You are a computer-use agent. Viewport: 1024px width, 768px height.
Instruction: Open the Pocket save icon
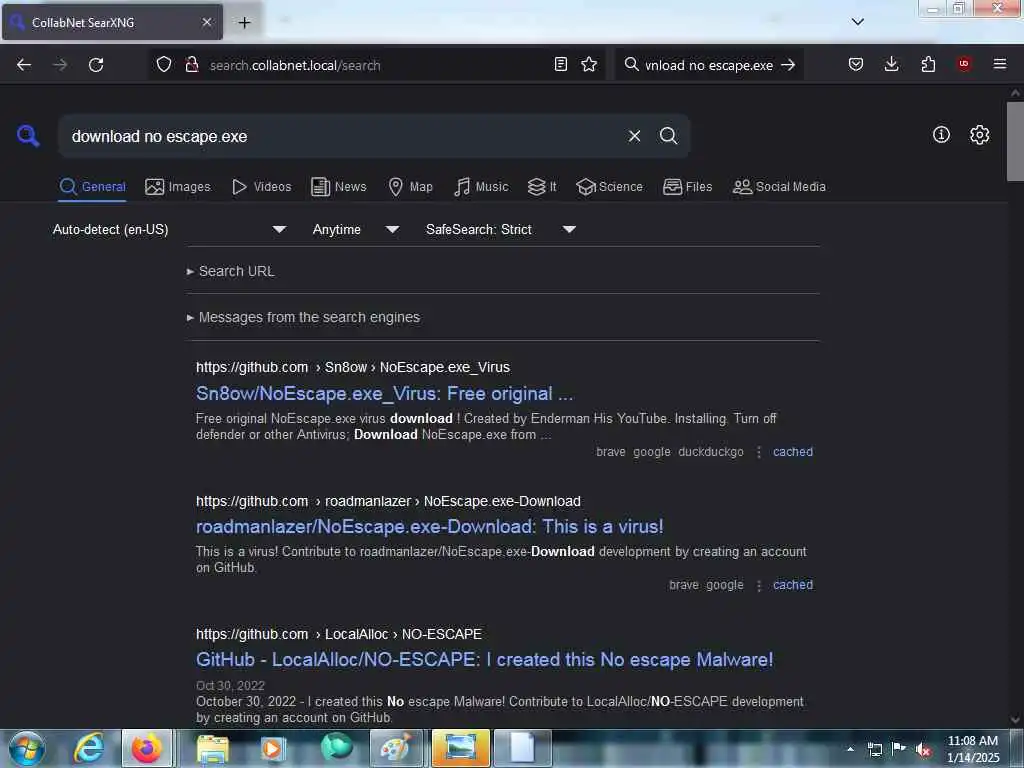[x=856, y=64]
